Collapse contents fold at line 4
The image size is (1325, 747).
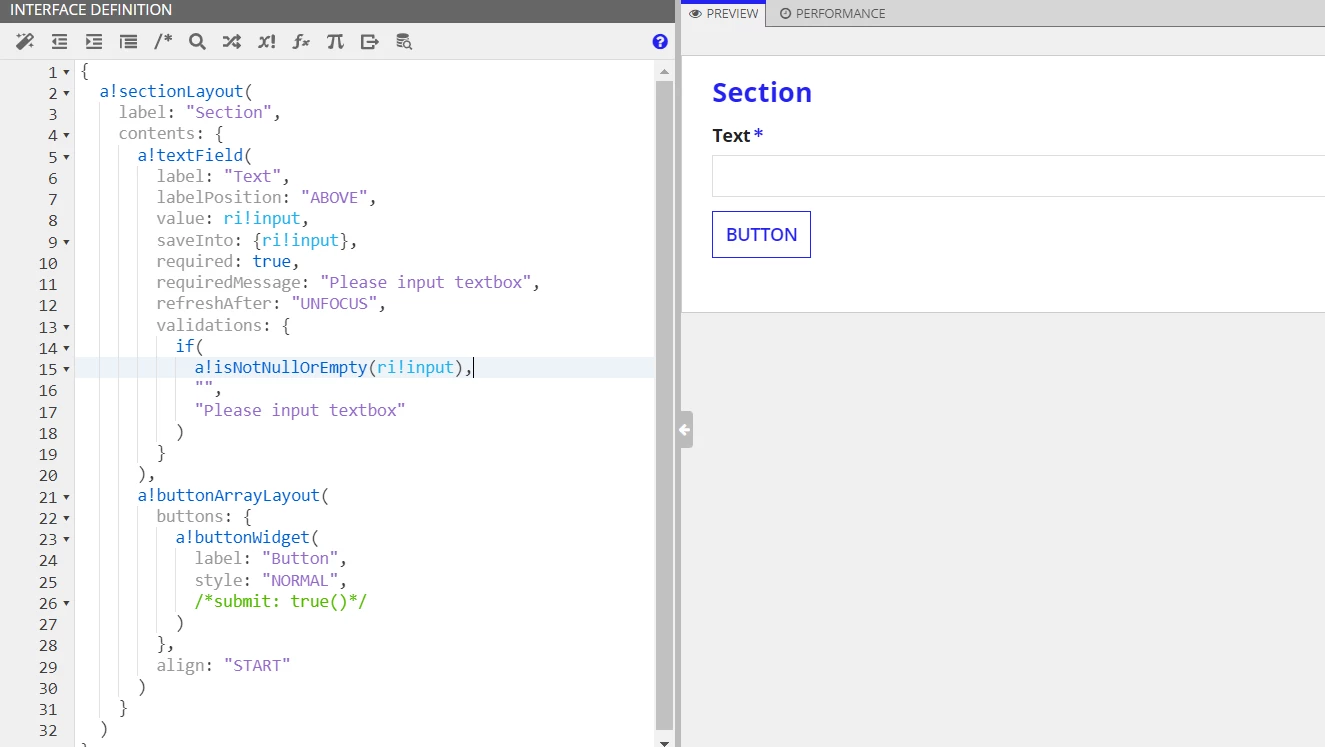tap(67, 135)
